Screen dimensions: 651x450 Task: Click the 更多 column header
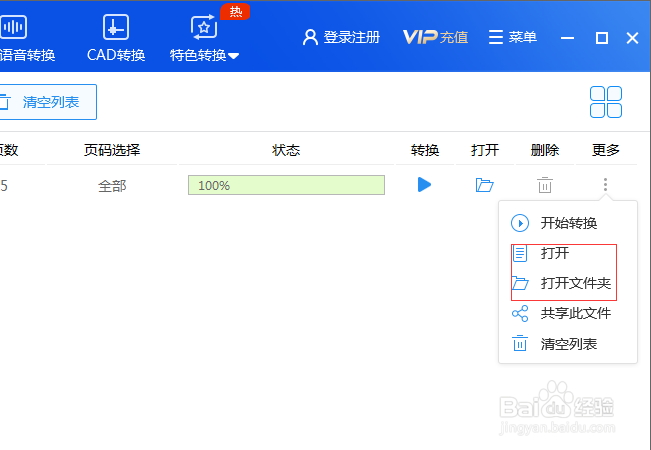606,150
